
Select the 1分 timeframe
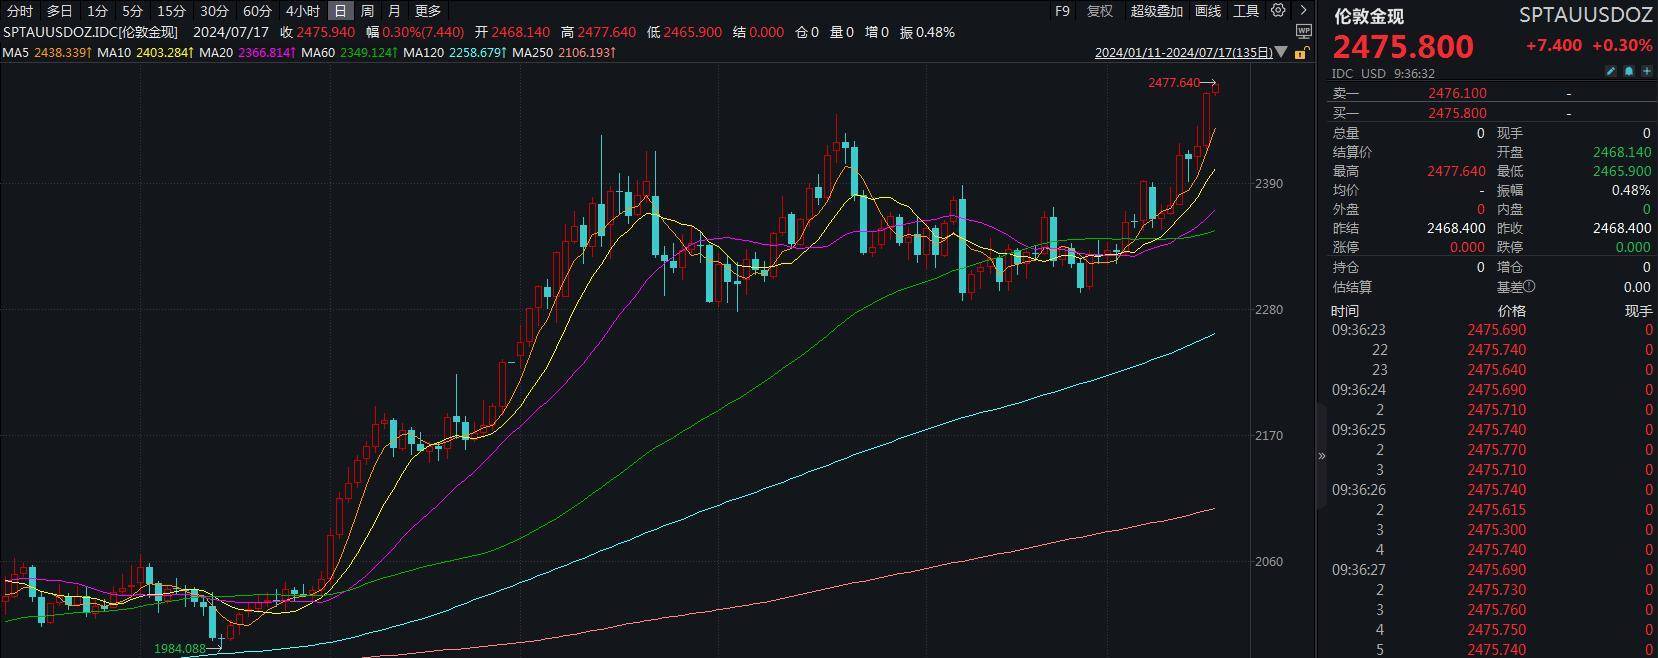pos(97,11)
